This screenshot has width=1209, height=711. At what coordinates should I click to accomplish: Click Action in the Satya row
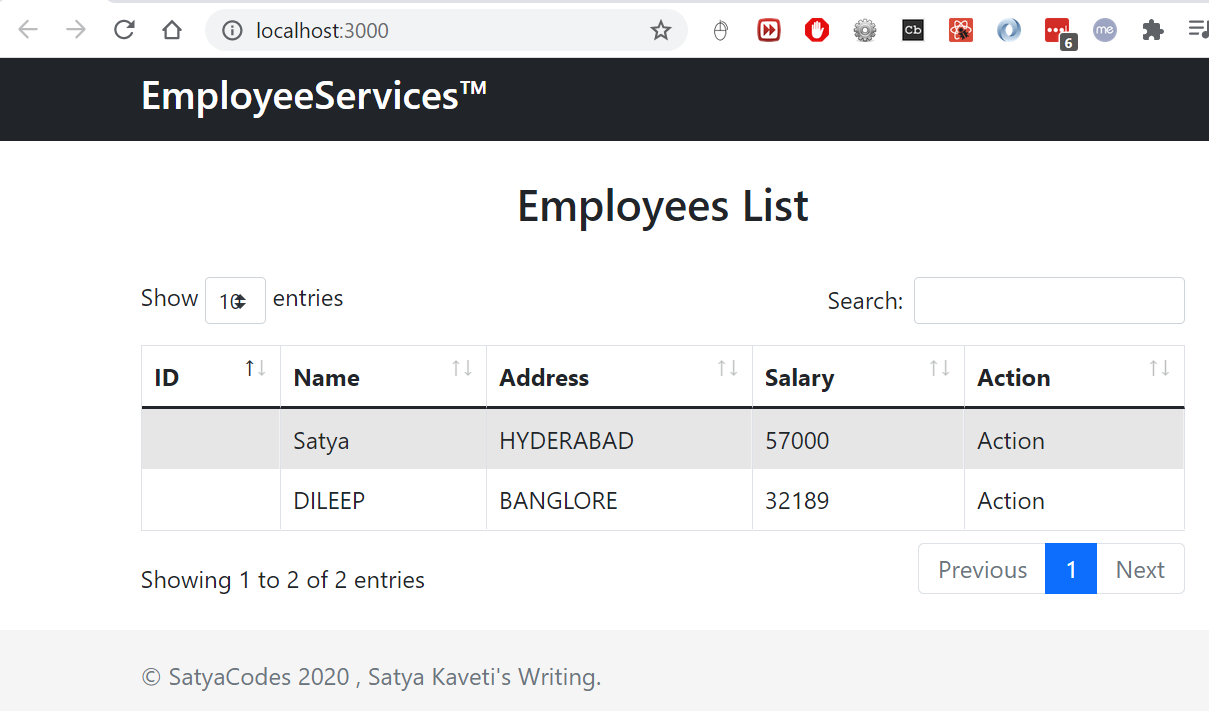[x=1011, y=441]
